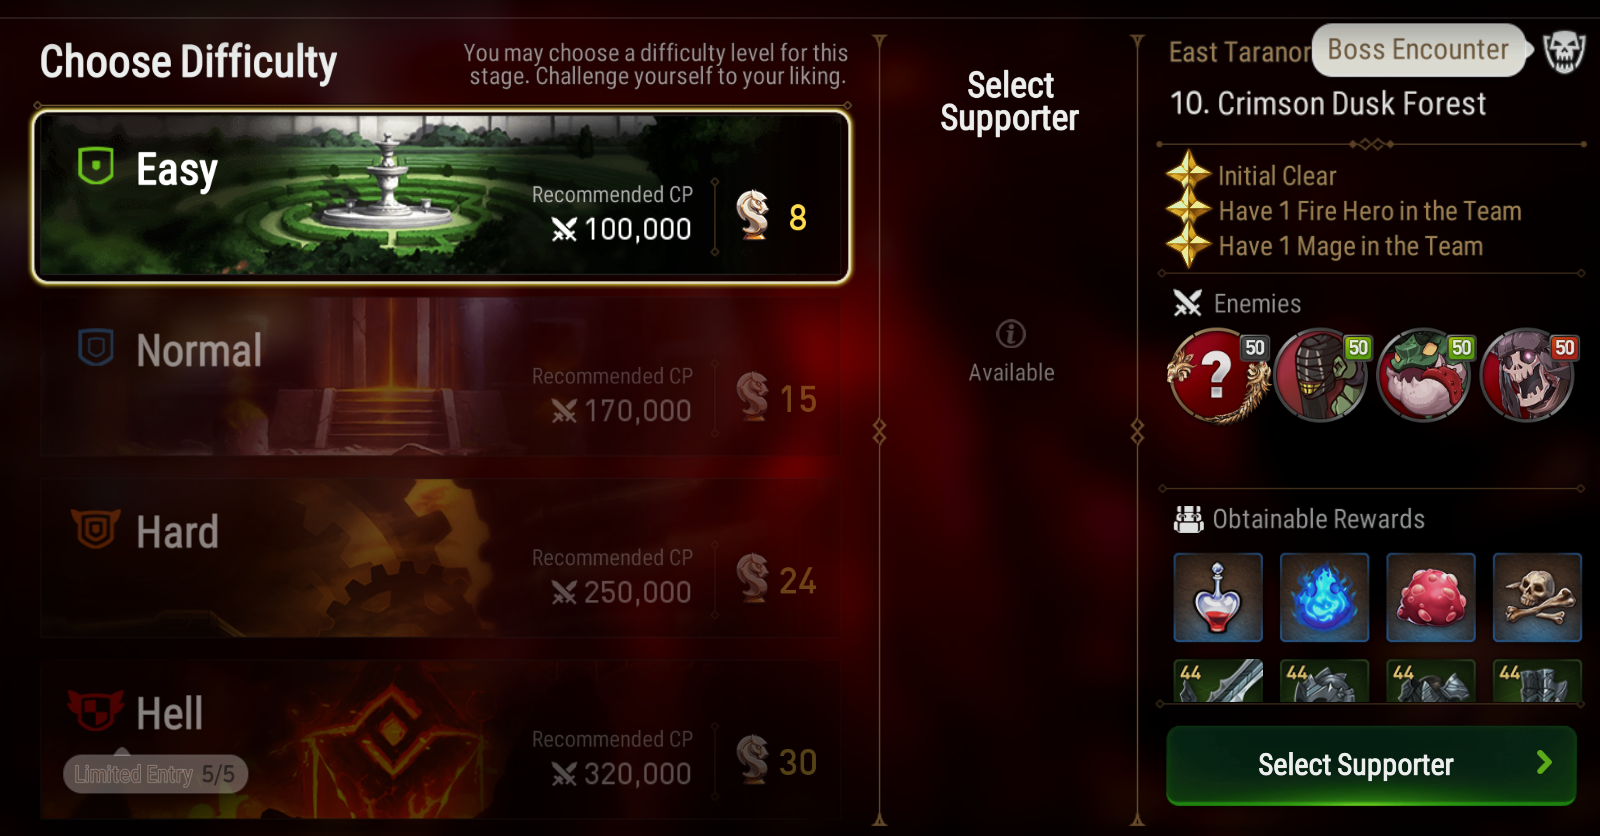
Task: Inspect the green goblin enemy portrait
Action: click(1425, 376)
